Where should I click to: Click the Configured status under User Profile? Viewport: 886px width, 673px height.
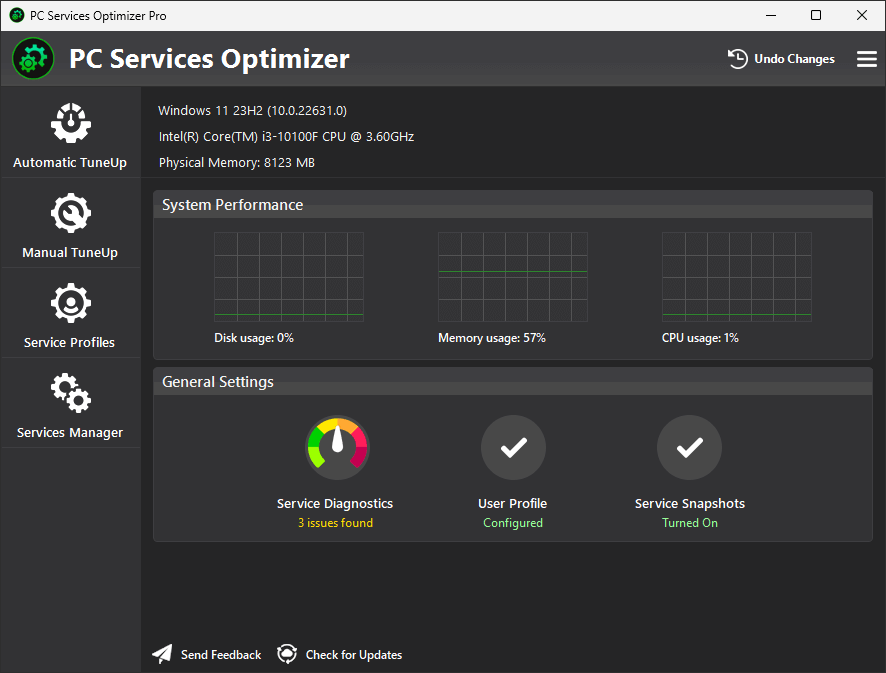513,522
